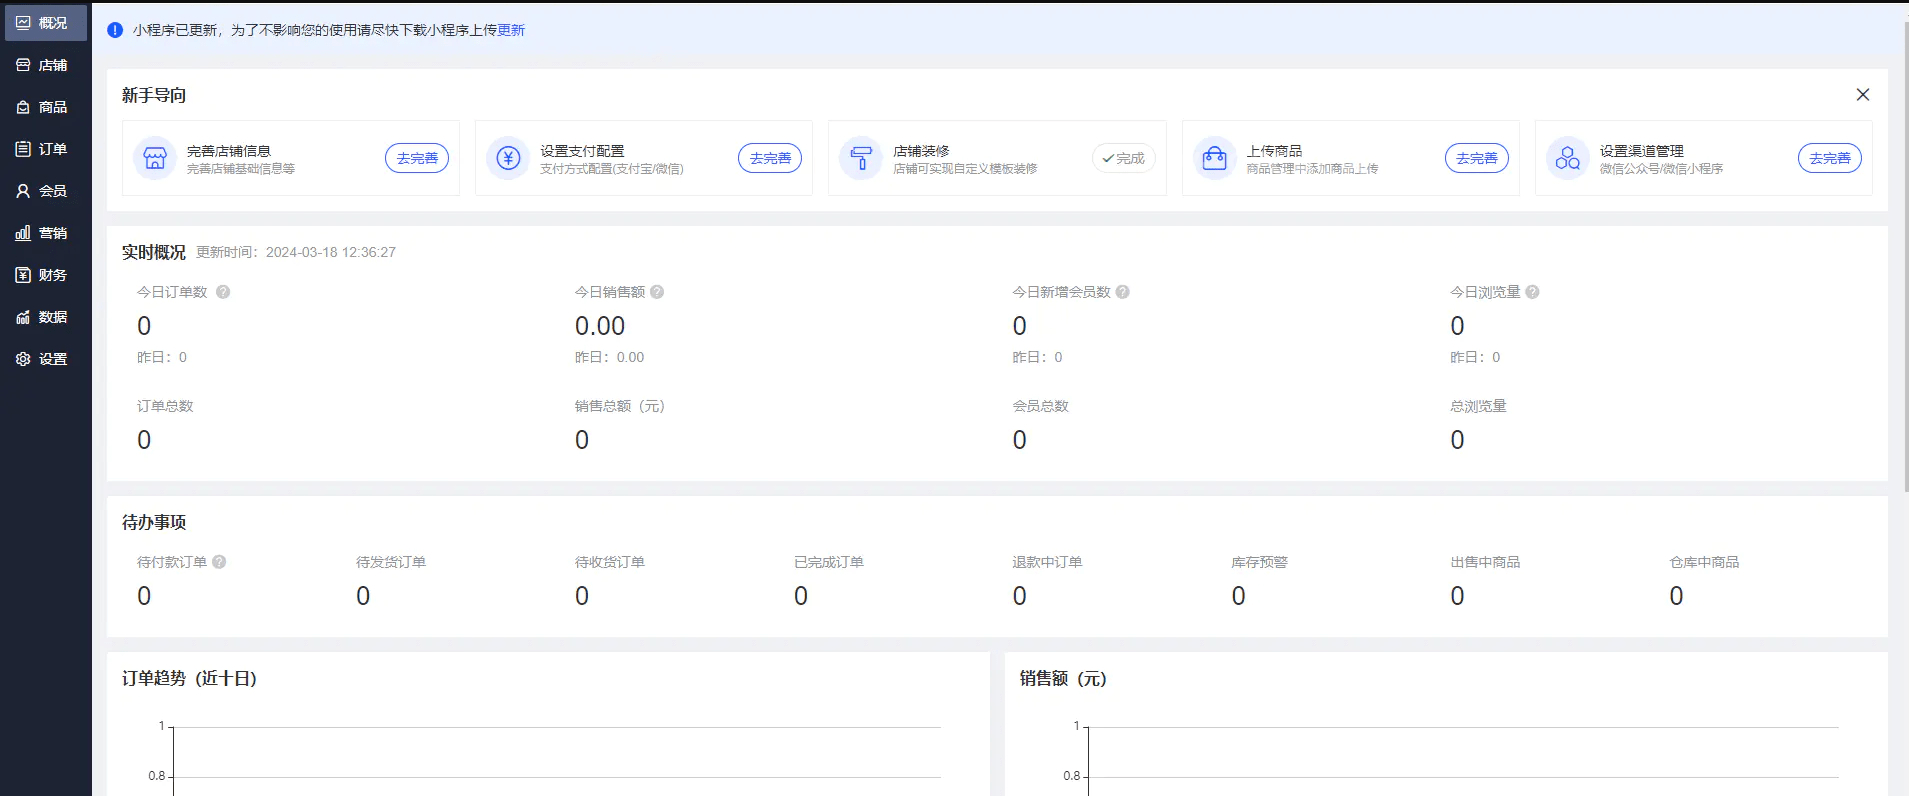
Task: Click the 完成 status on 店铺装修
Action: click(1123, 158)
